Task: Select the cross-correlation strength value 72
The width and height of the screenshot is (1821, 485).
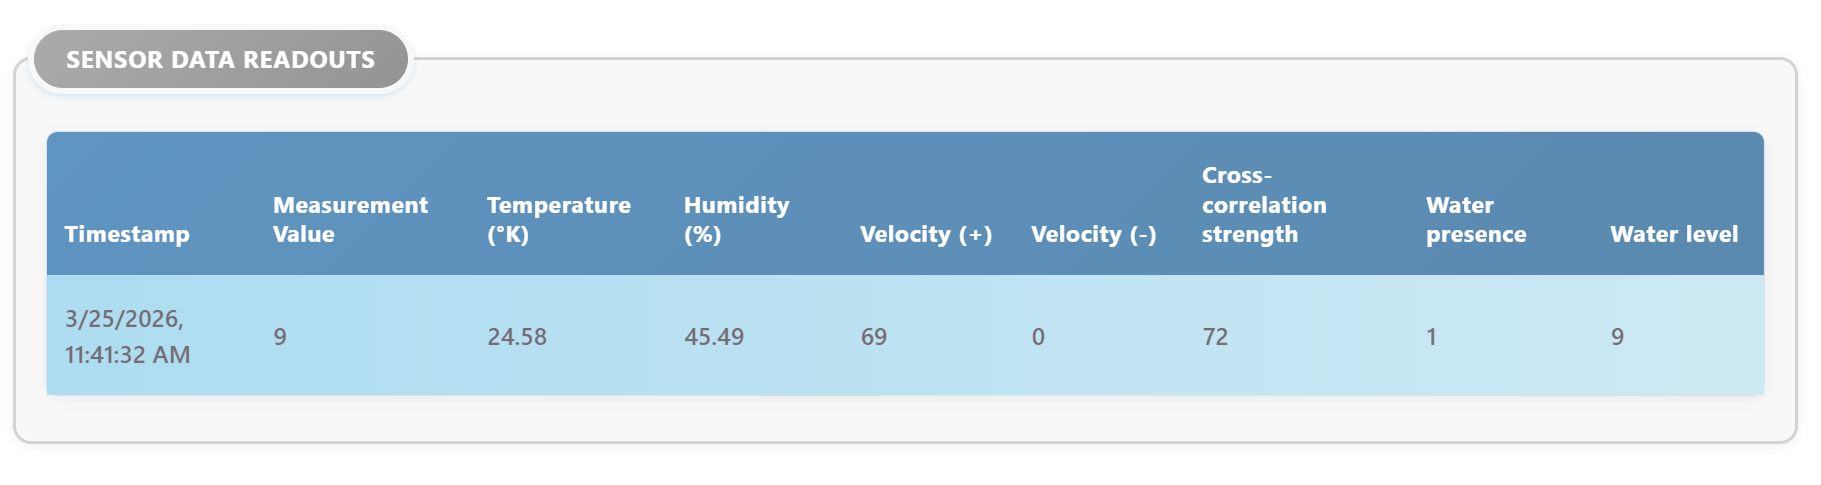Action: [1215, 337]
